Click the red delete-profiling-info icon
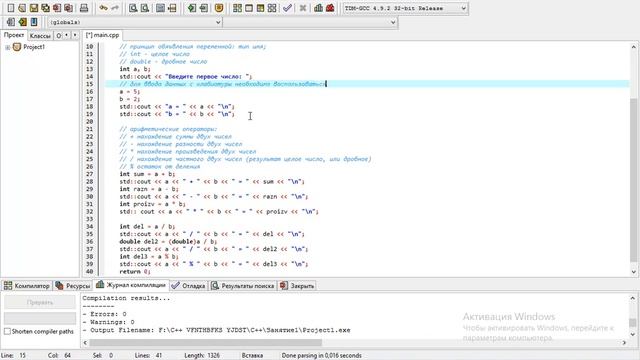The width and height of the screenshot is (640, 360). (330, 8)
